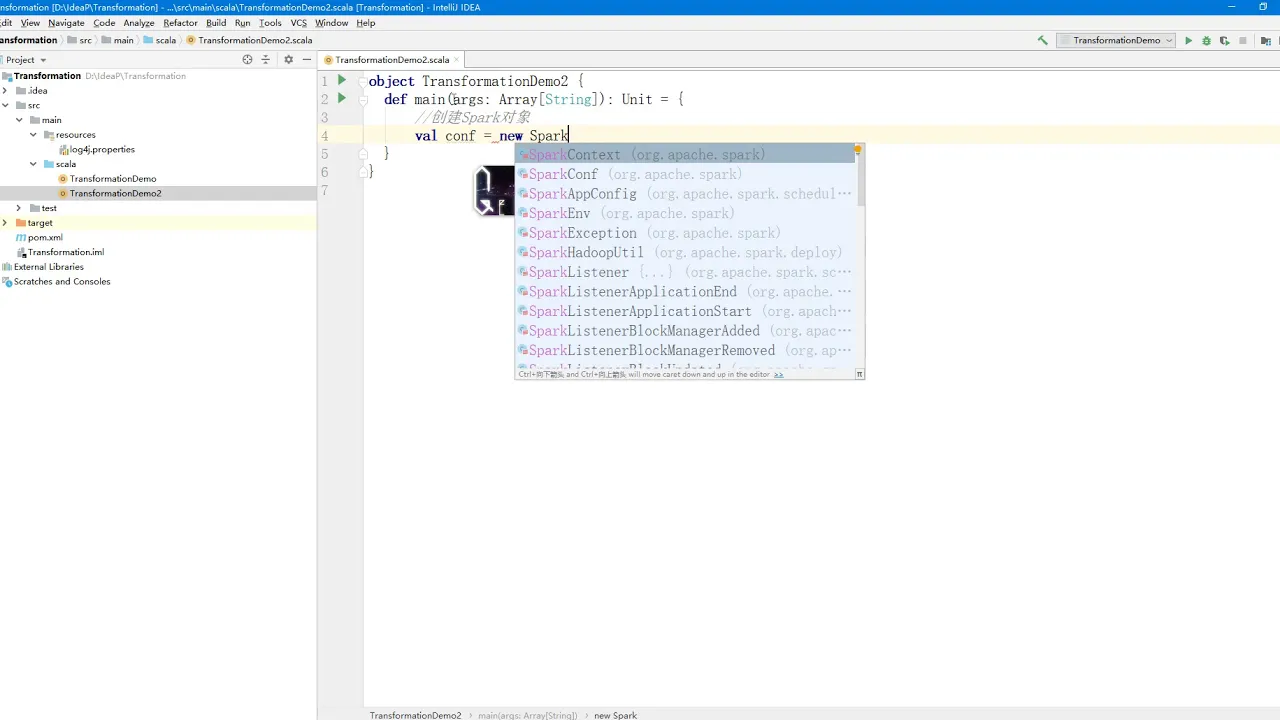
Task: Collapse the resources folder arrow
Action: coord(33,135)
